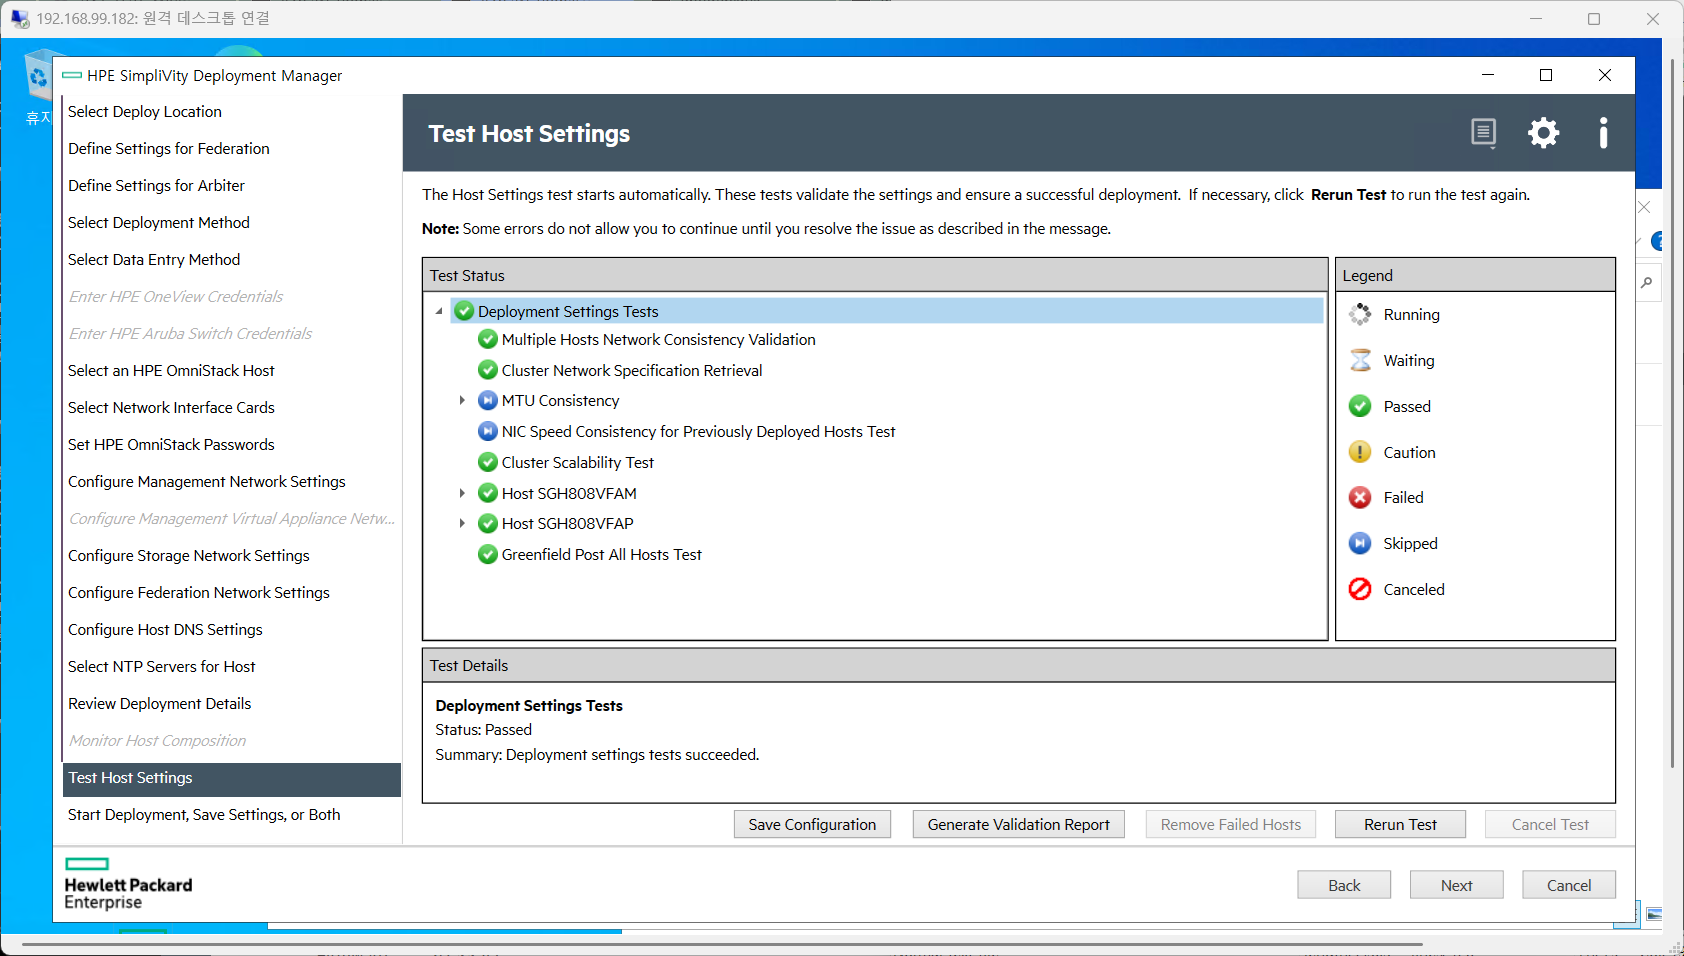Go to Select Deploy Location step
Screen dimensions: 1684x956
(x=145, y=112)
